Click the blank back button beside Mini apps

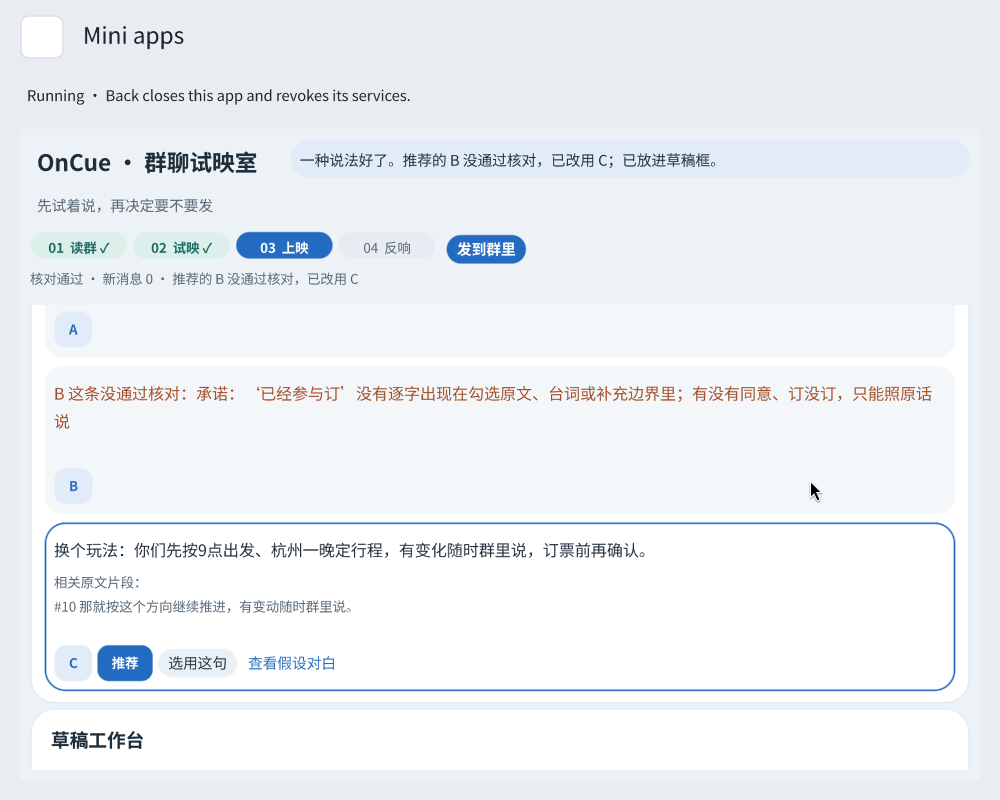42,37
